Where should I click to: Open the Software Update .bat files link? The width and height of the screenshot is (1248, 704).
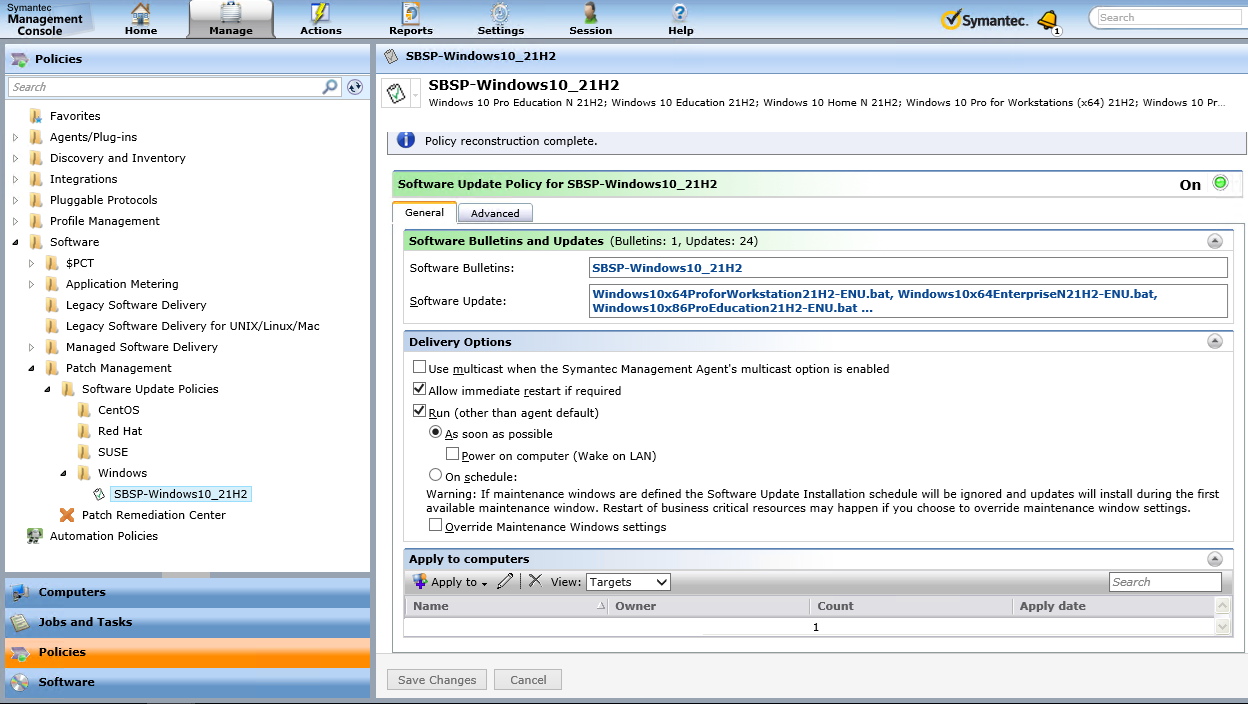point(874,301)
